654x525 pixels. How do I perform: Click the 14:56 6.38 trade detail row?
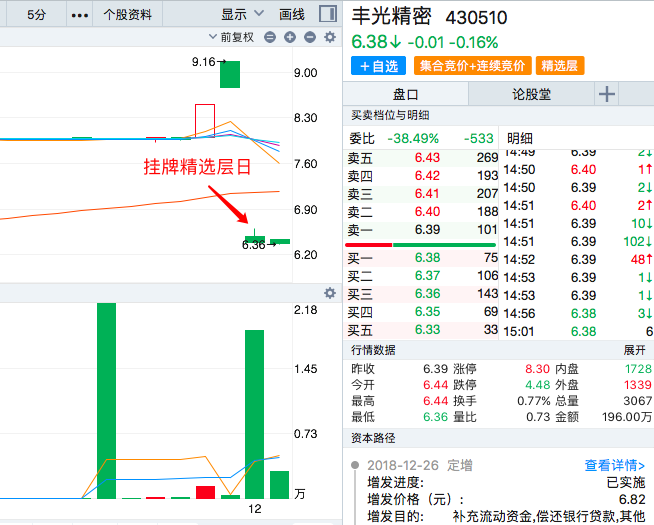point(578,314)
